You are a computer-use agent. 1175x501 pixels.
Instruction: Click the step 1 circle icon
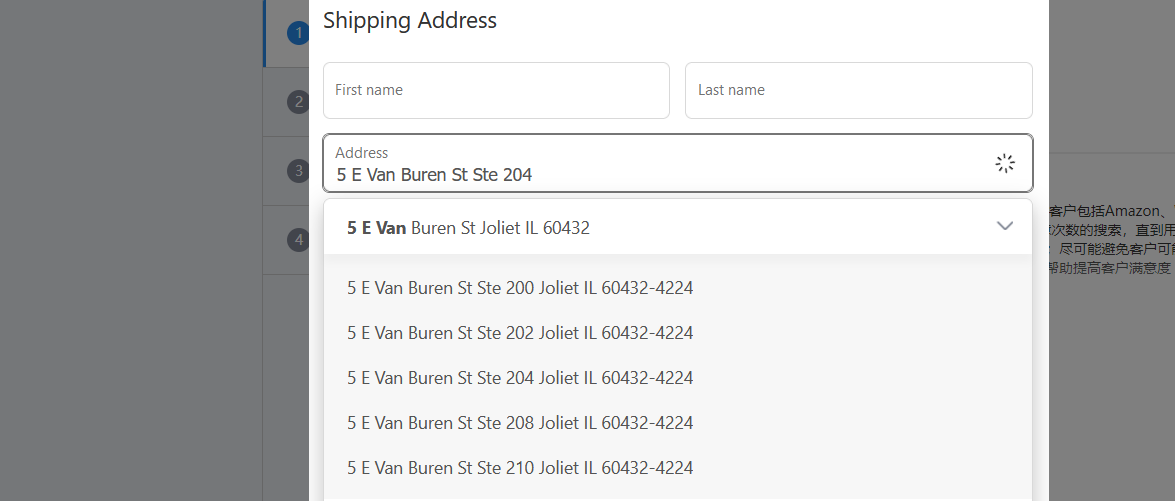point(297,34)
